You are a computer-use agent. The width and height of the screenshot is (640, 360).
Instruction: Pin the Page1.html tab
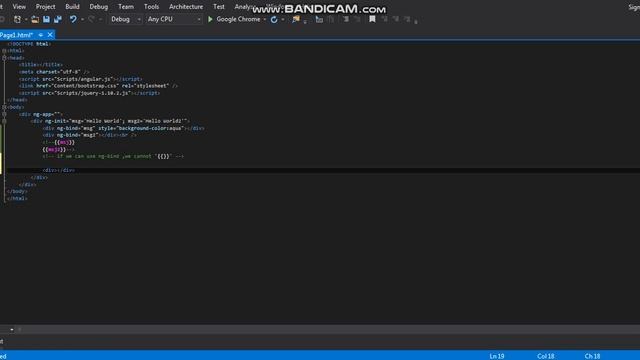[40, 35]
